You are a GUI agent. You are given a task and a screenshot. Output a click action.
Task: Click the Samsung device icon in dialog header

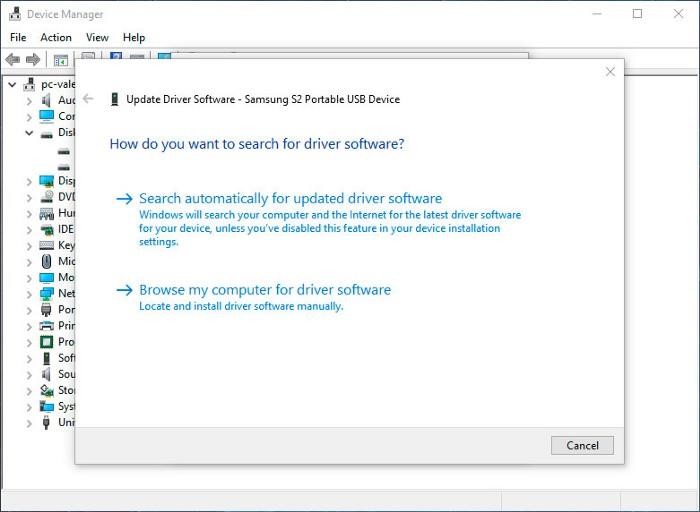pyautogui.click(x=115, y=99)
